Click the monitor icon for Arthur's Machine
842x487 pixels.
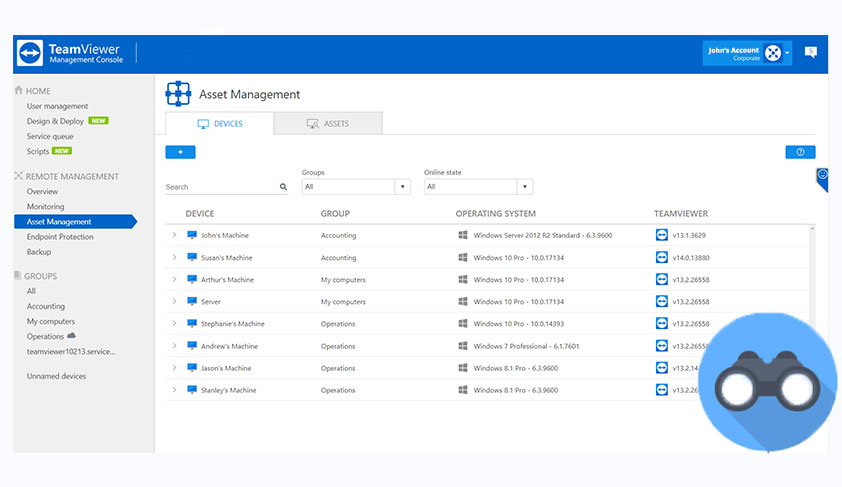point(192,279)
